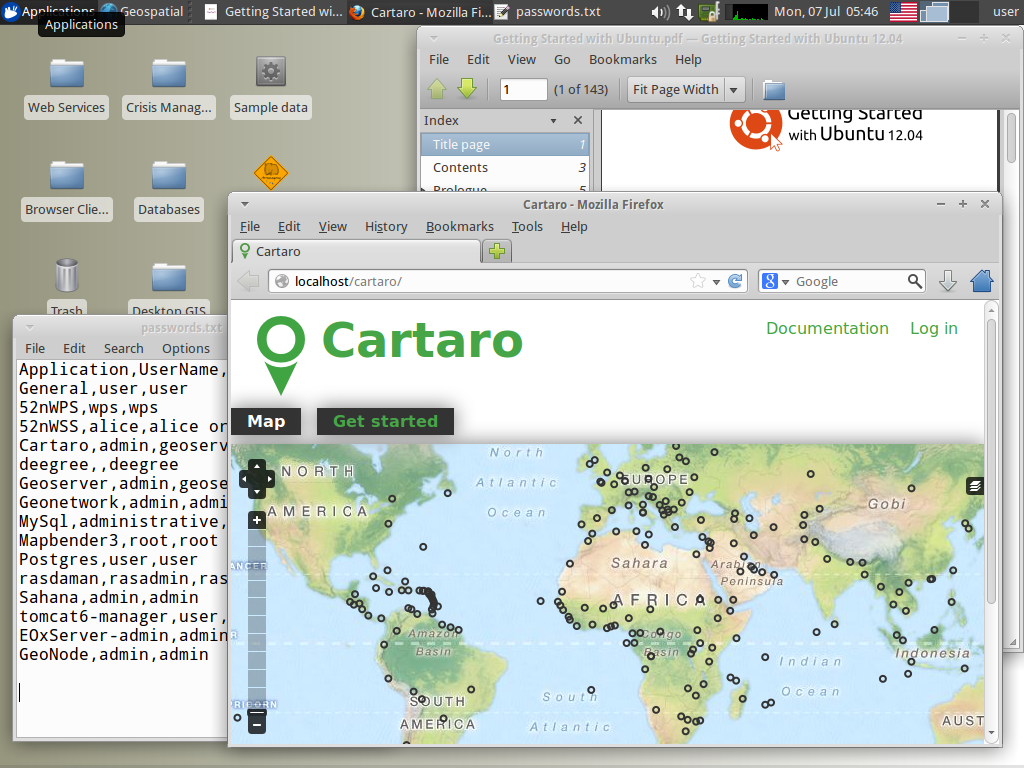Image resolution: width=1024 pixels, height=768 pixels.
Task: Open the map layer switcher icon
Action: pos(974,486)
